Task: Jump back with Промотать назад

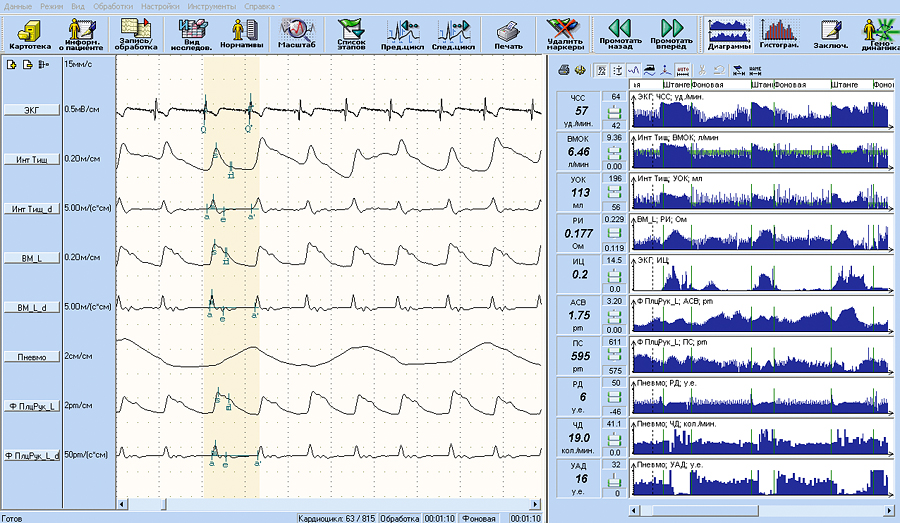Action: [x=620, y=33]
